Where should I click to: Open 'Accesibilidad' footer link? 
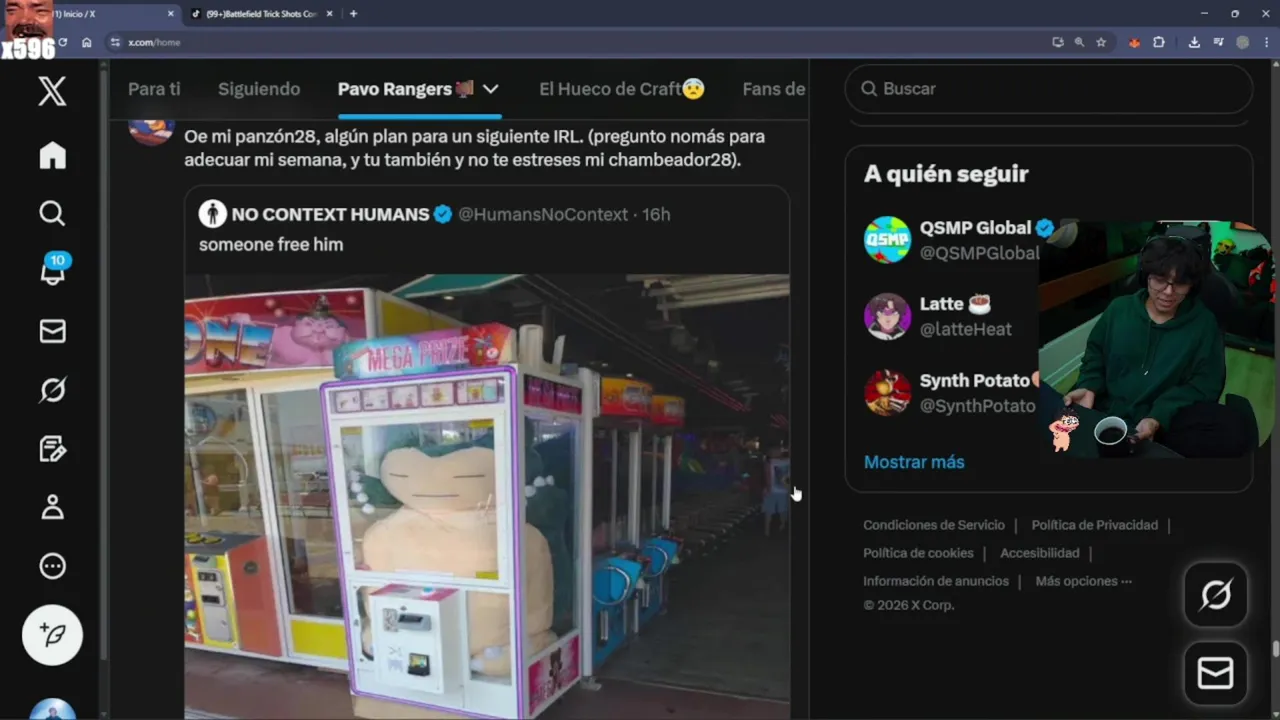coord(1040,553)
